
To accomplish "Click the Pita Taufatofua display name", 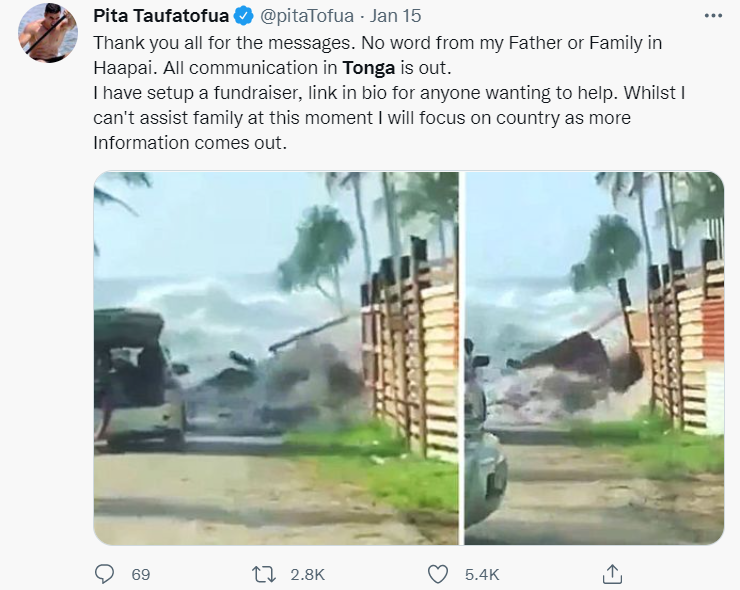I will [161, 16].
